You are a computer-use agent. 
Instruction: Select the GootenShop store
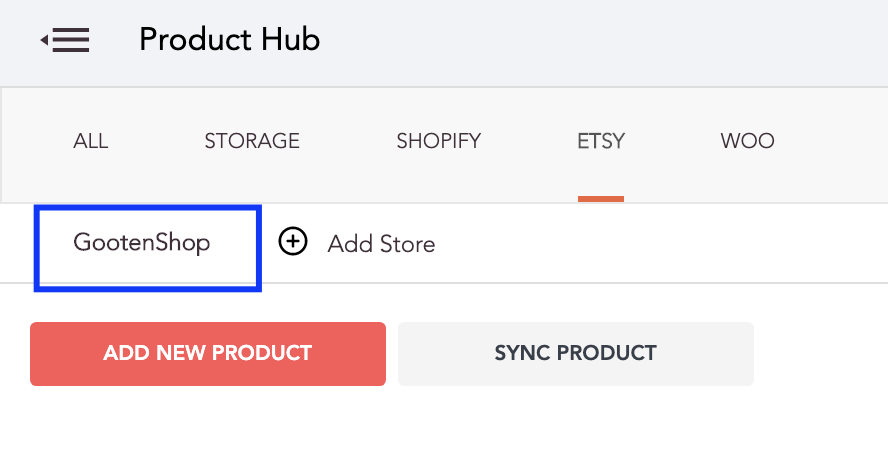click(148, 248)
